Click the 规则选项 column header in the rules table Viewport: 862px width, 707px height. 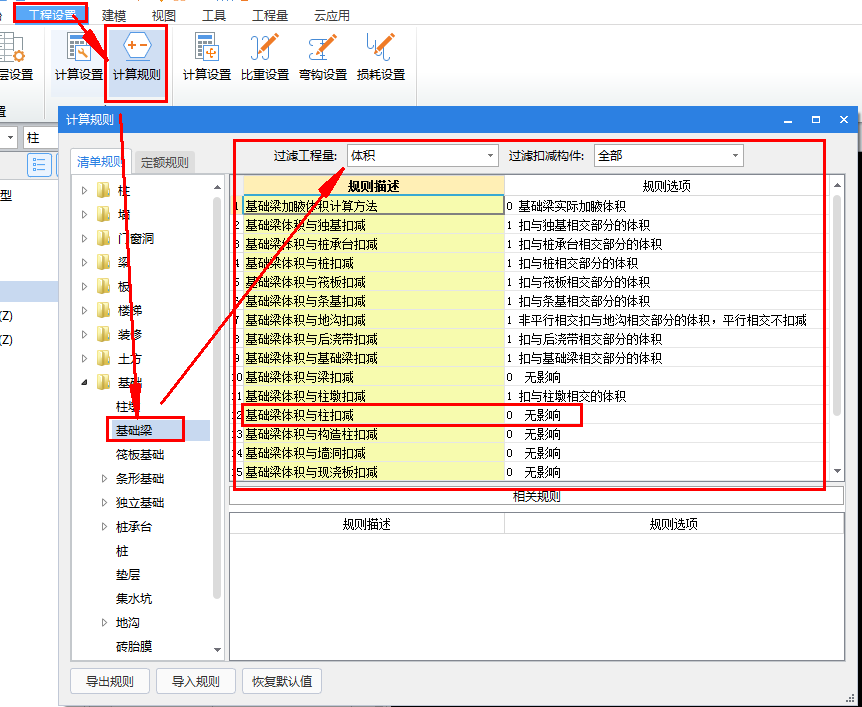[666, 186]
